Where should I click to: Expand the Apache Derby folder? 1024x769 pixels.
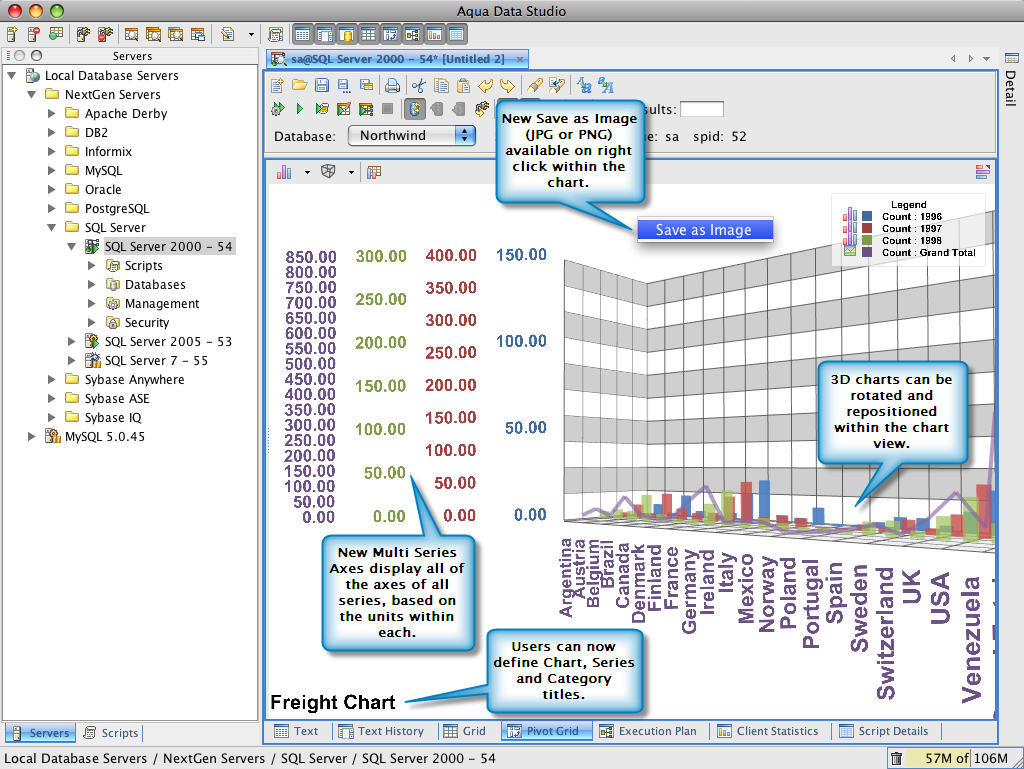pyautogui.click(x=52, y=114)
